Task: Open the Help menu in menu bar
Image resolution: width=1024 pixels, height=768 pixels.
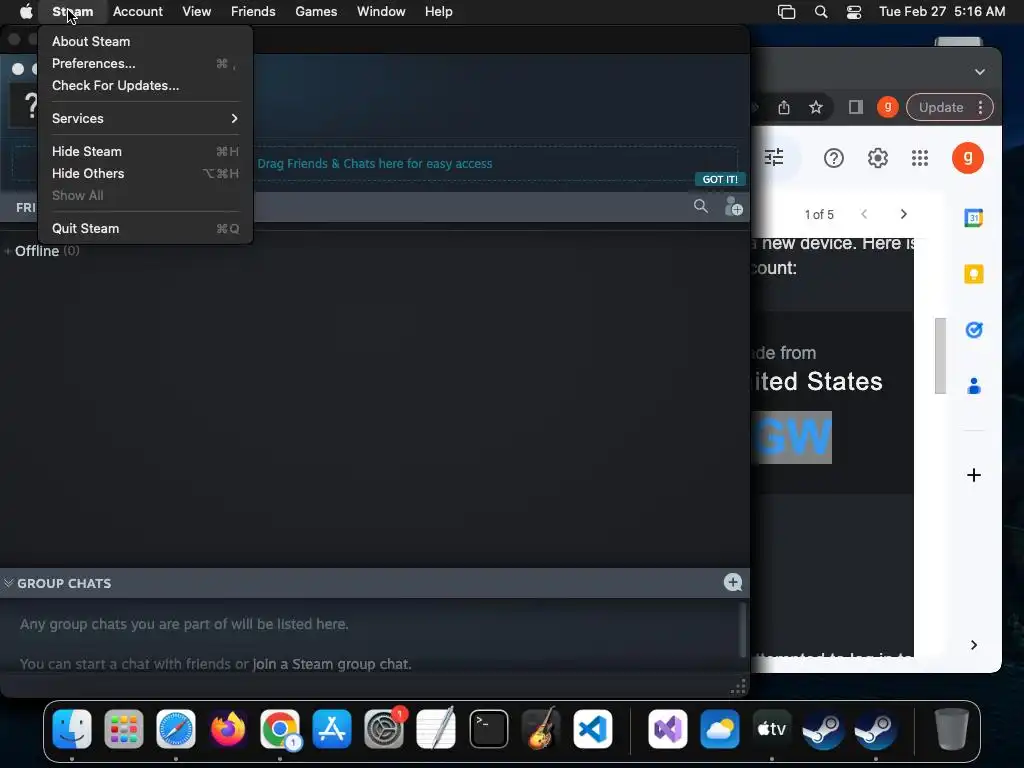Action: [x=438, y=11]
